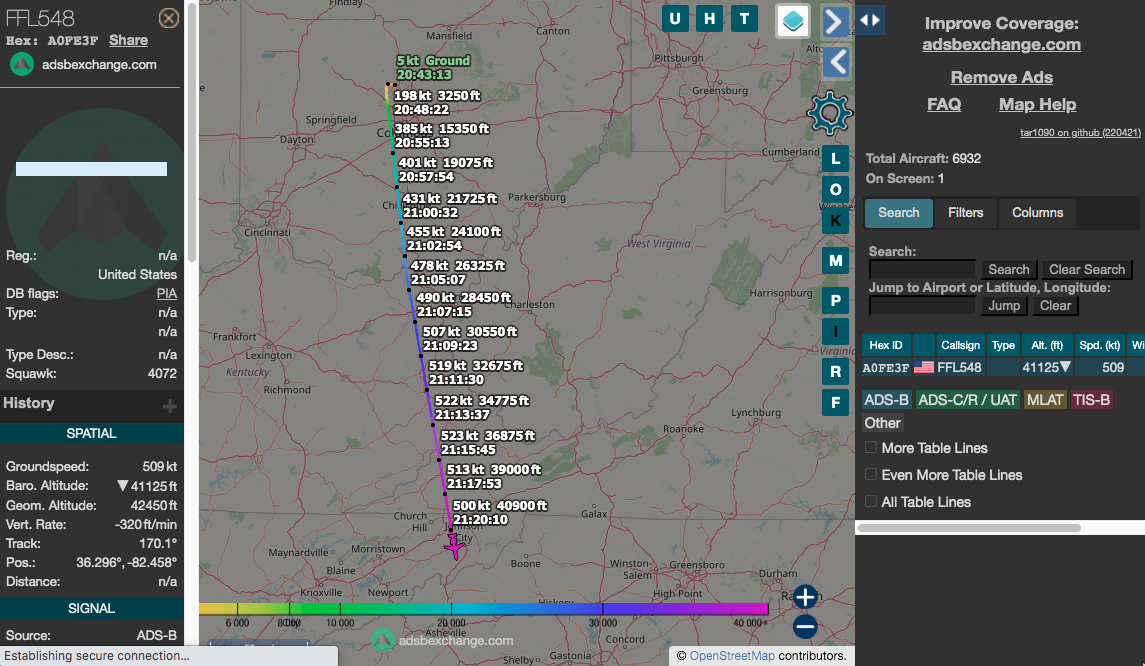
Task: Open the Share link
Action: (x=129, y=40)
